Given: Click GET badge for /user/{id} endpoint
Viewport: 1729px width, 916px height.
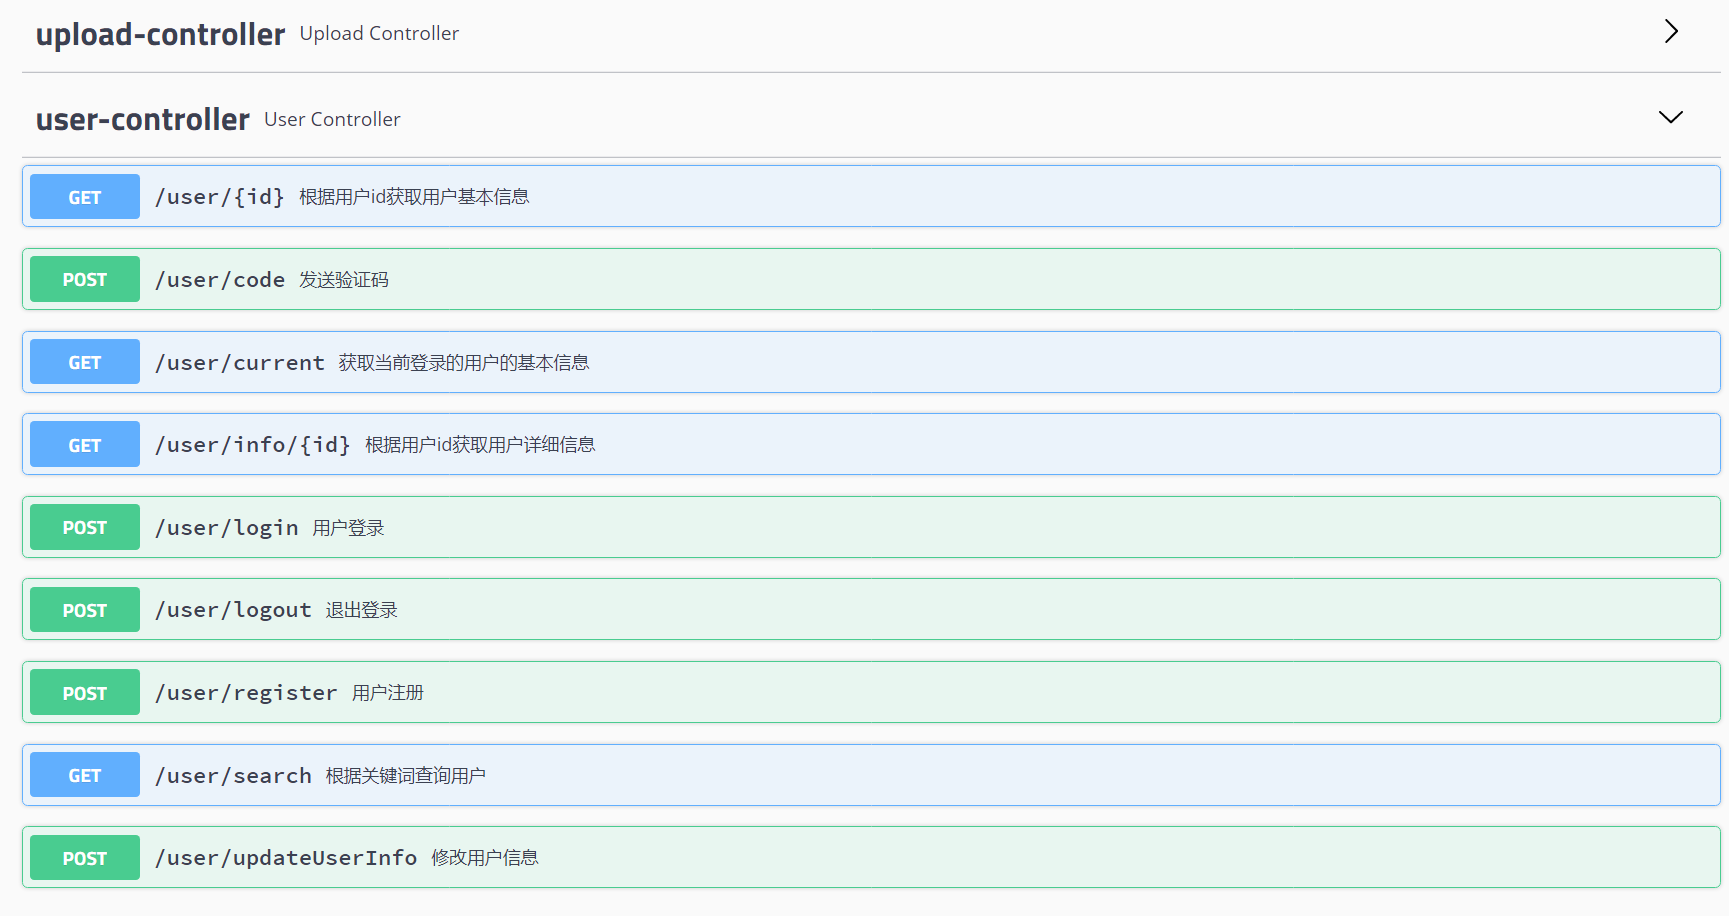Looking at the screenshot, I should click(x=85, y=197).
